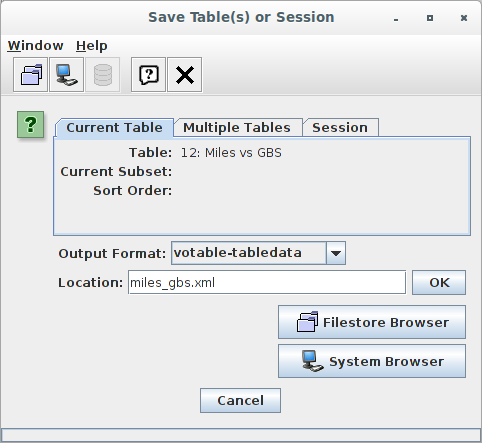482x443 pixels.
Task: Expand the Output Format dropdown arrow
Action: coord(336,253)
